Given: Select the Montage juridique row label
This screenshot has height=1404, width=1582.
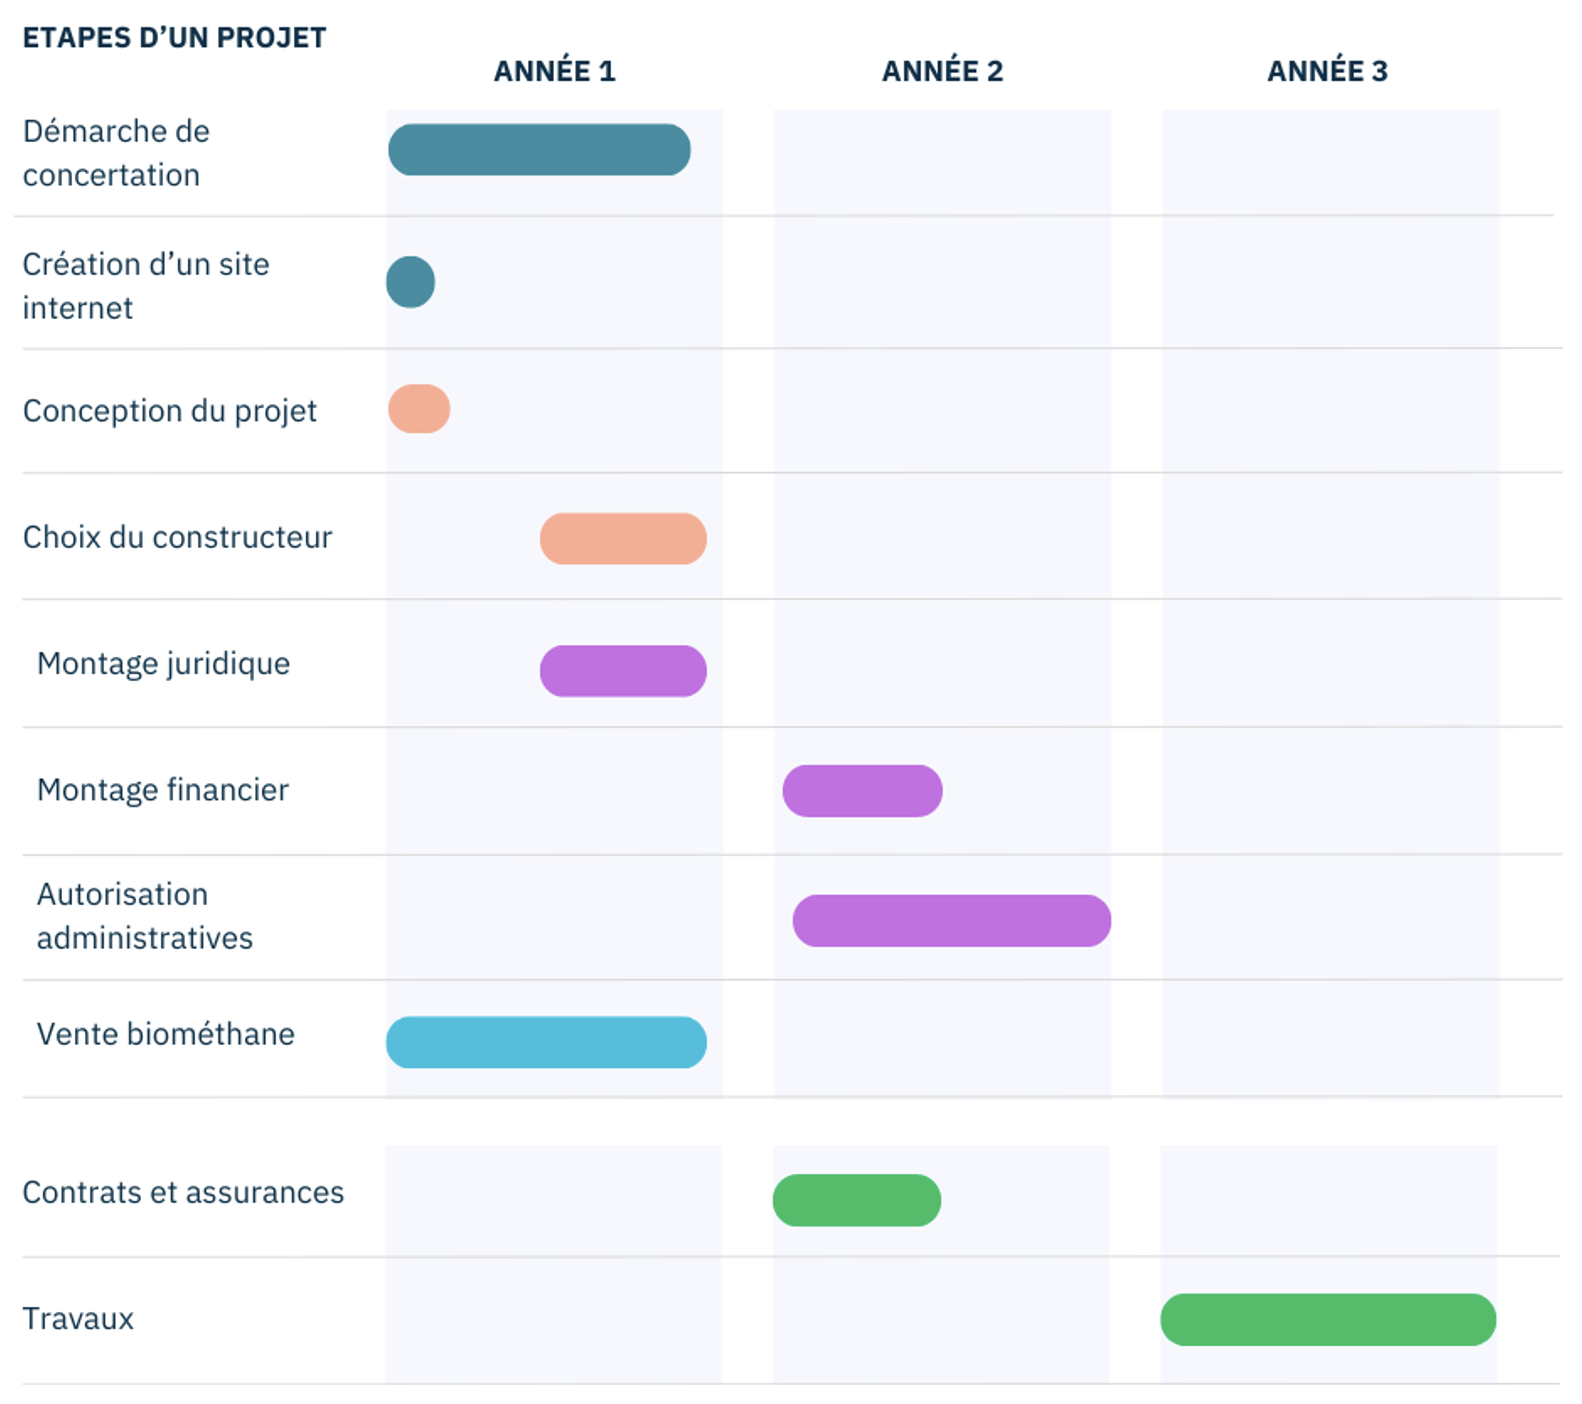Looking at the screenshot, I should click(163, 664).
